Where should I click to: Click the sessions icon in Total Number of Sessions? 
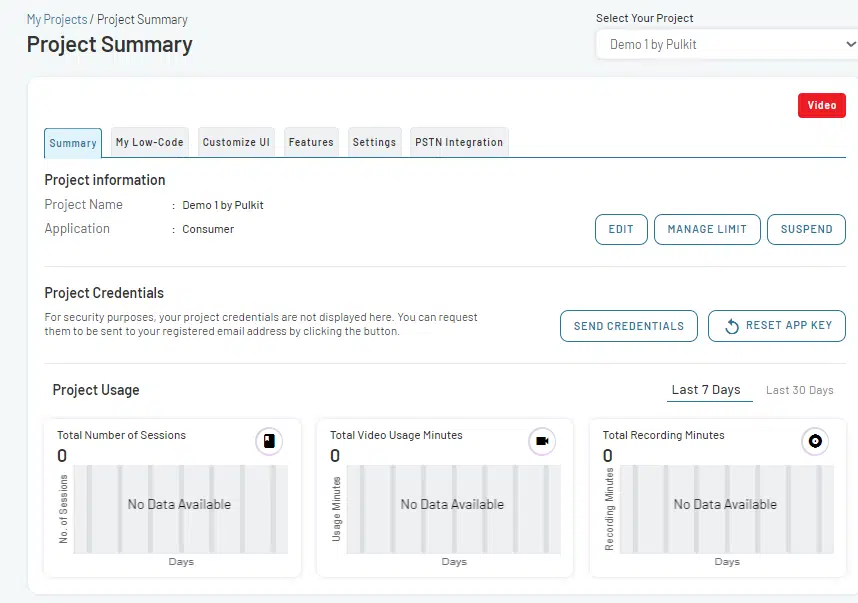[x=269, y=441]
